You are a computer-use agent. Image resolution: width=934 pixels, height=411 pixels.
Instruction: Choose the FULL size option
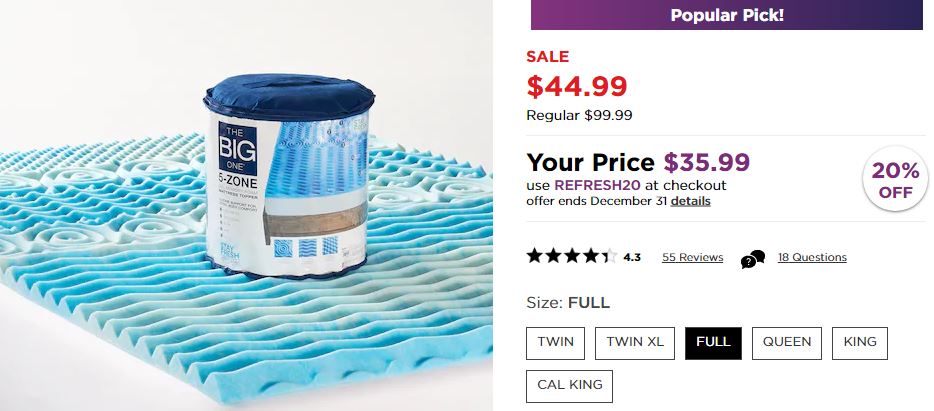pos(713,342)
